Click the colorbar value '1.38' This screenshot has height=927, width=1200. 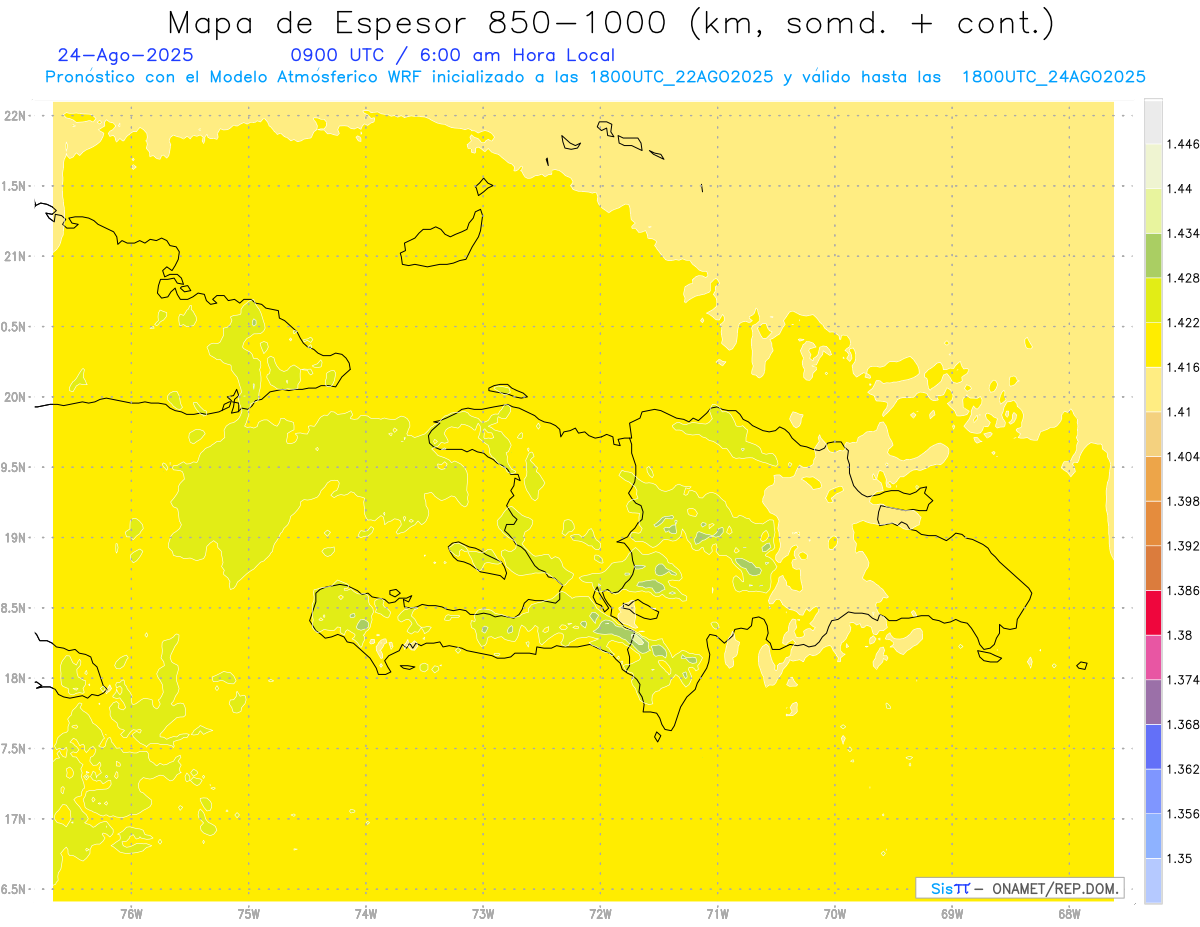(1181, 635)
